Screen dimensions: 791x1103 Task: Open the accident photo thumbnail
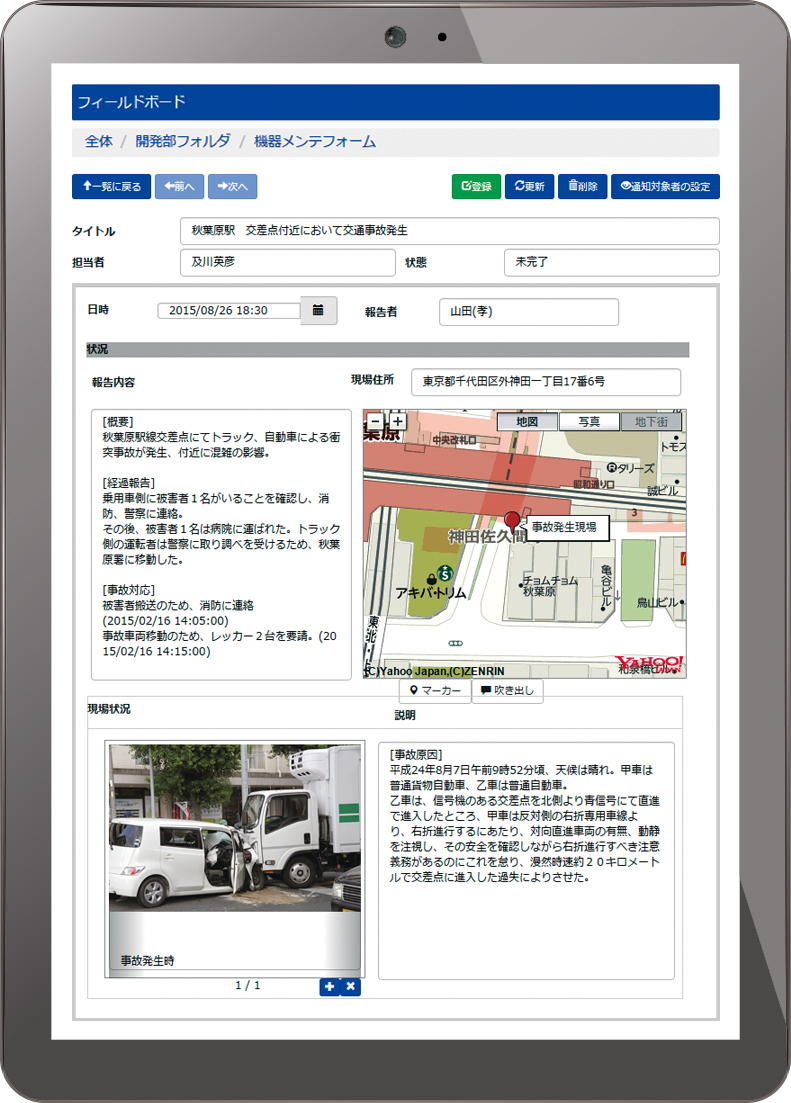click(235, 828)
